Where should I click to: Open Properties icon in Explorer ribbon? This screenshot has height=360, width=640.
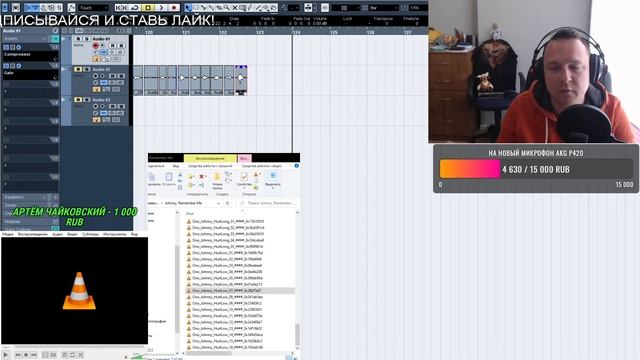pyautogui.click(x=244, y=176)
